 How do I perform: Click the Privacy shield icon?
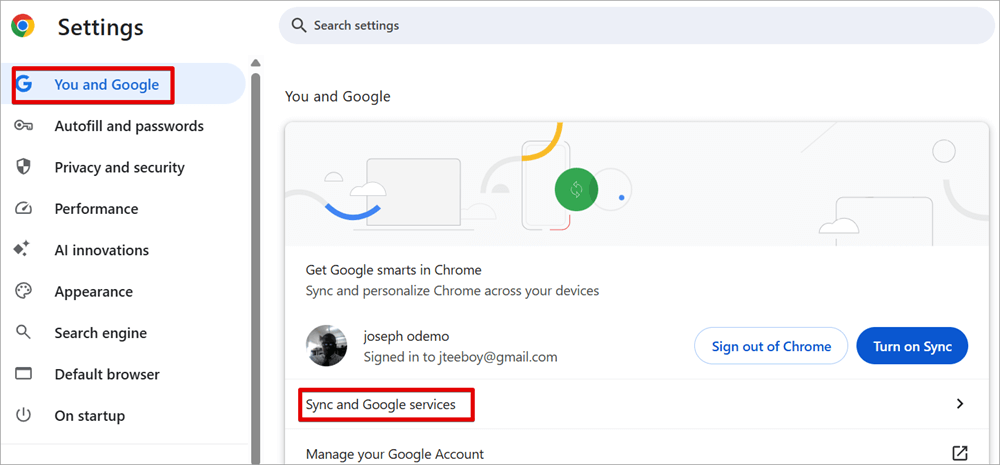(x=24, y=168)
